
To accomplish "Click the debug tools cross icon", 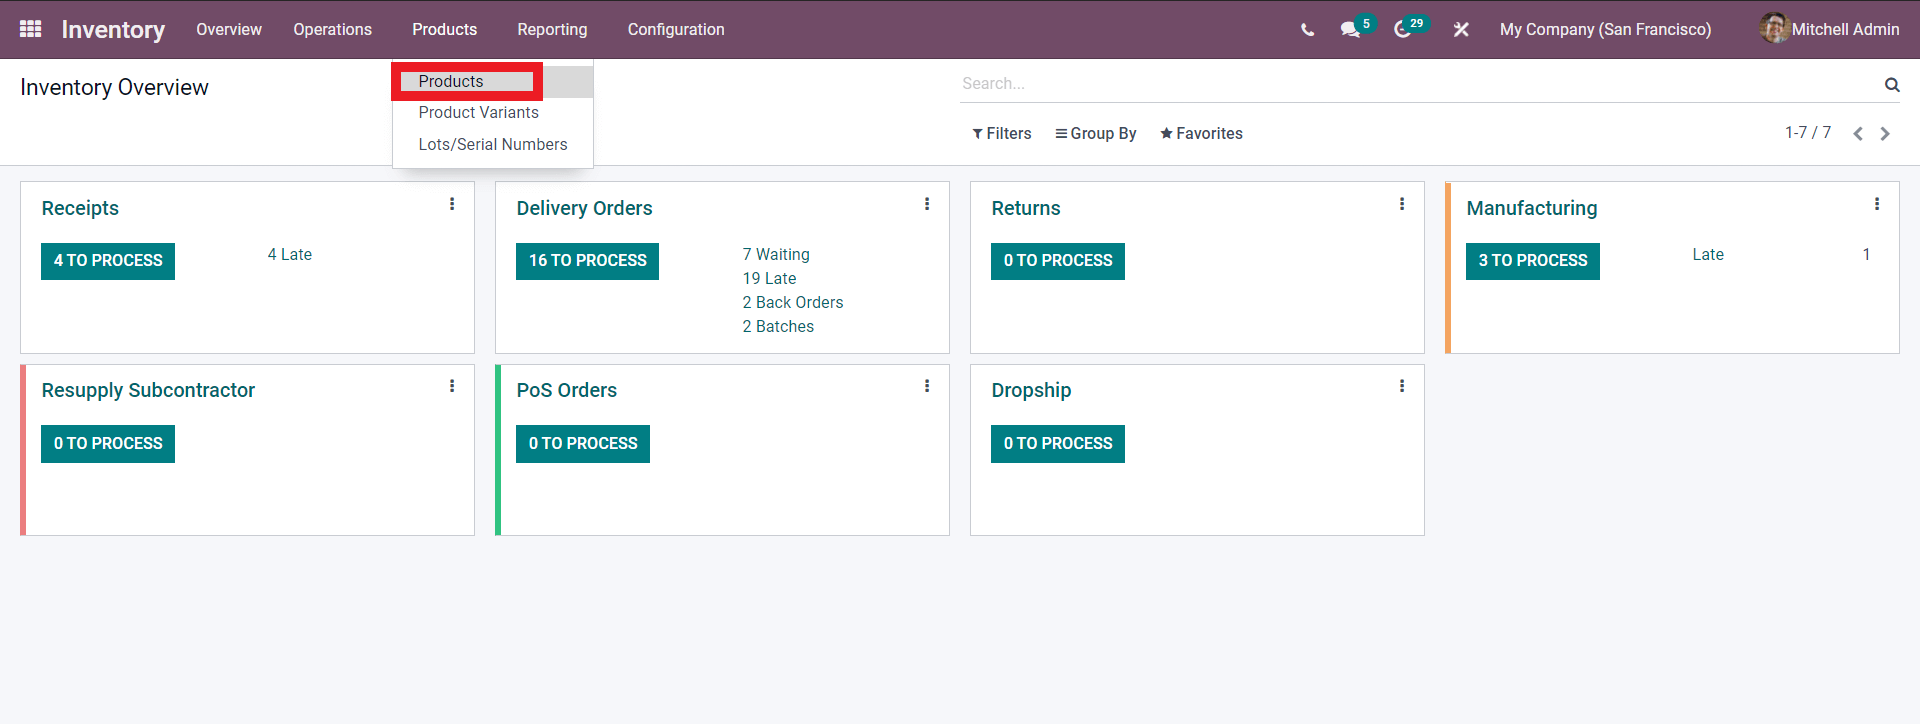I will pyautogui.click(x=1461, y=30).
